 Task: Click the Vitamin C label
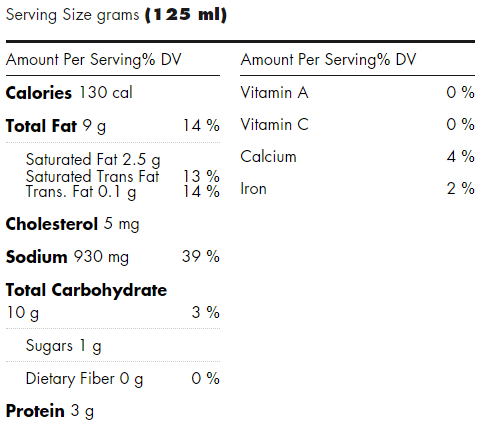tap(275, 125)
